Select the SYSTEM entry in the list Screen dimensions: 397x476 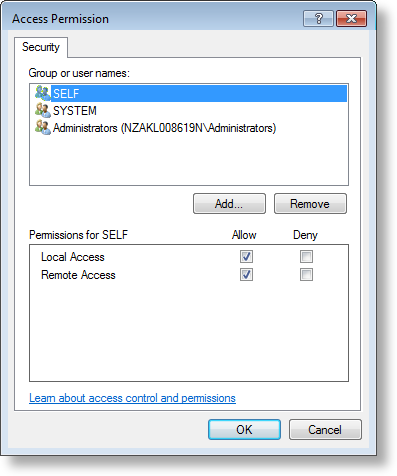[75, 111]
